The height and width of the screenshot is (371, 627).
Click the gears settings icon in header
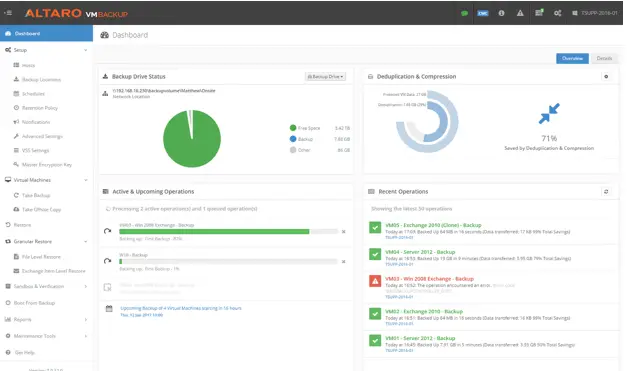557,13
